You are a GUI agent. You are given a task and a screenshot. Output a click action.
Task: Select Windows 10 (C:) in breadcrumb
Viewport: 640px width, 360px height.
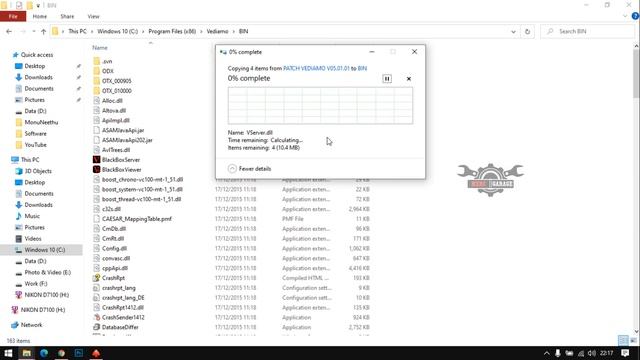118,31
